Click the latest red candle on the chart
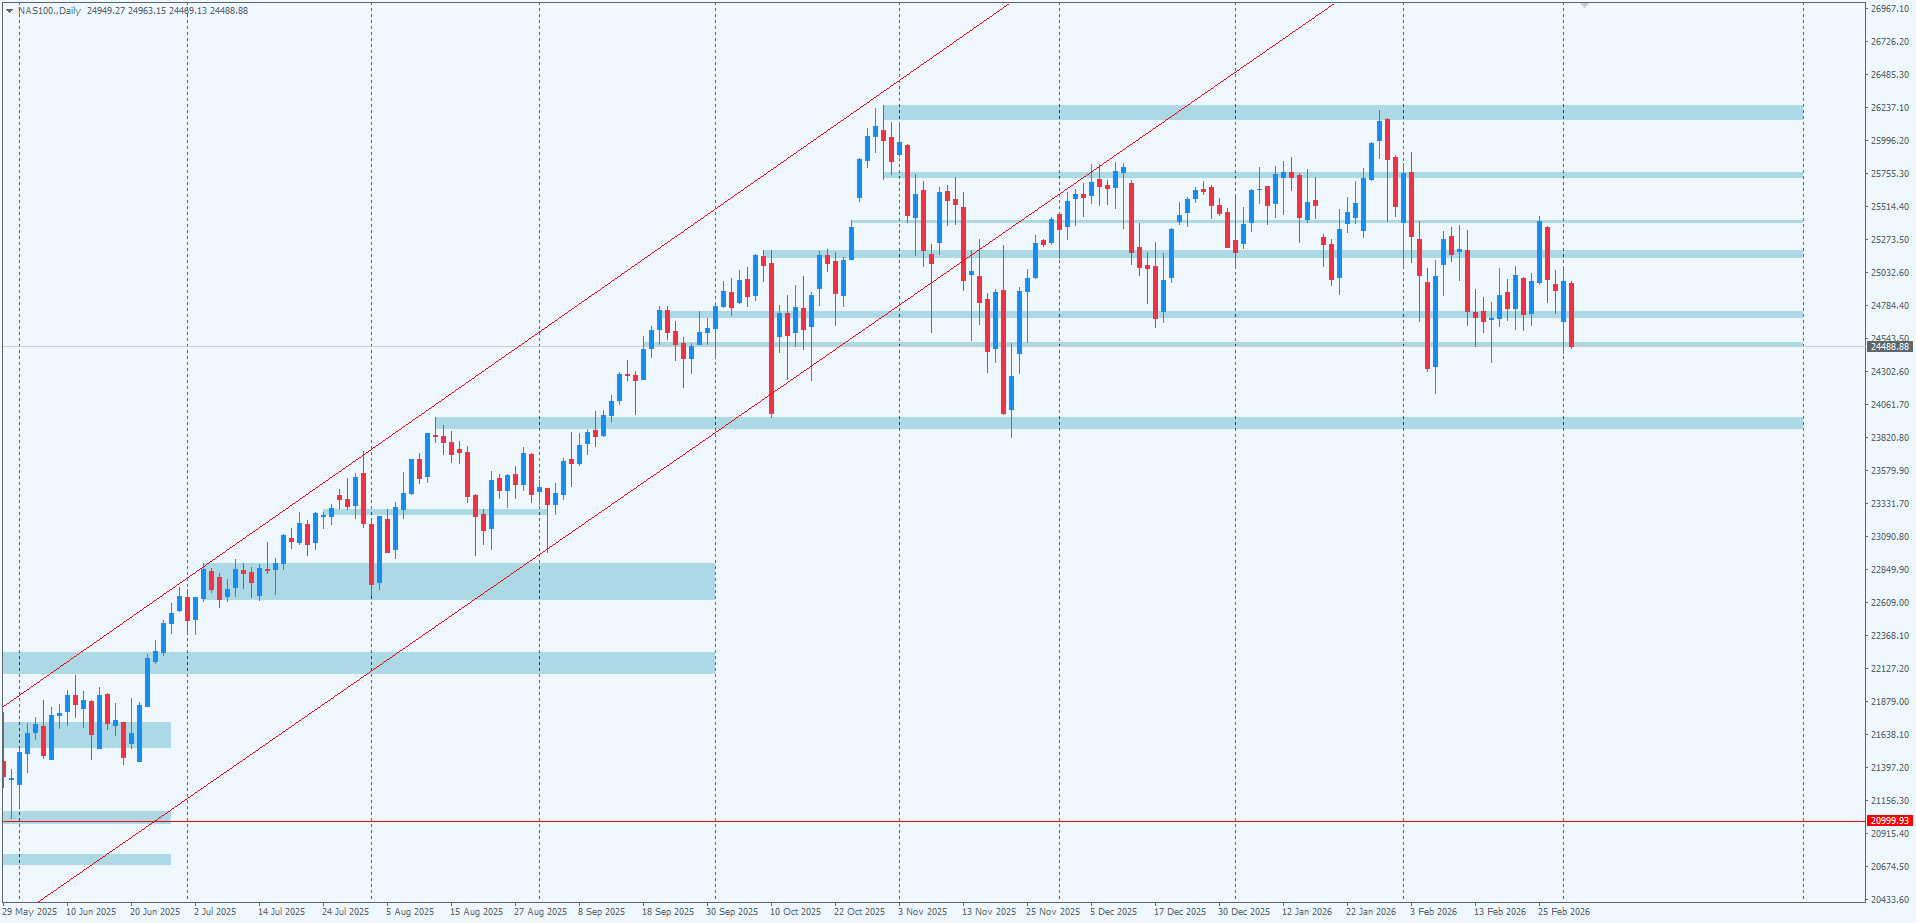 pyautogui.click(x=1572, y=315)
